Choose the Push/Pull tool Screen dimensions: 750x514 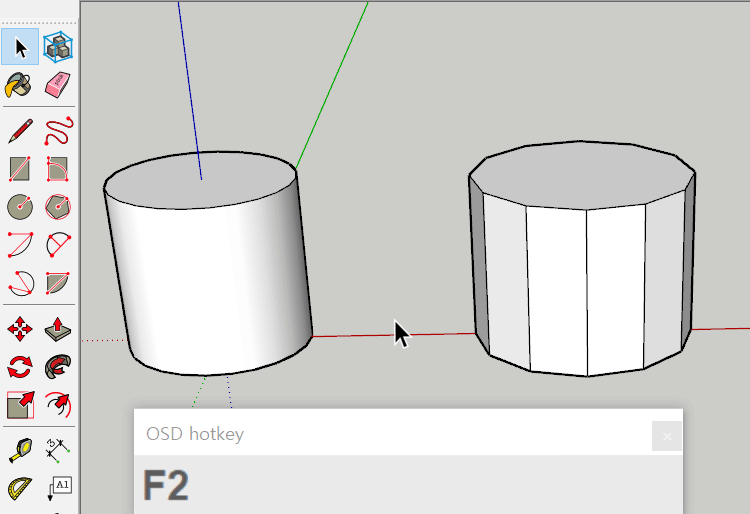tap(58, 329)
